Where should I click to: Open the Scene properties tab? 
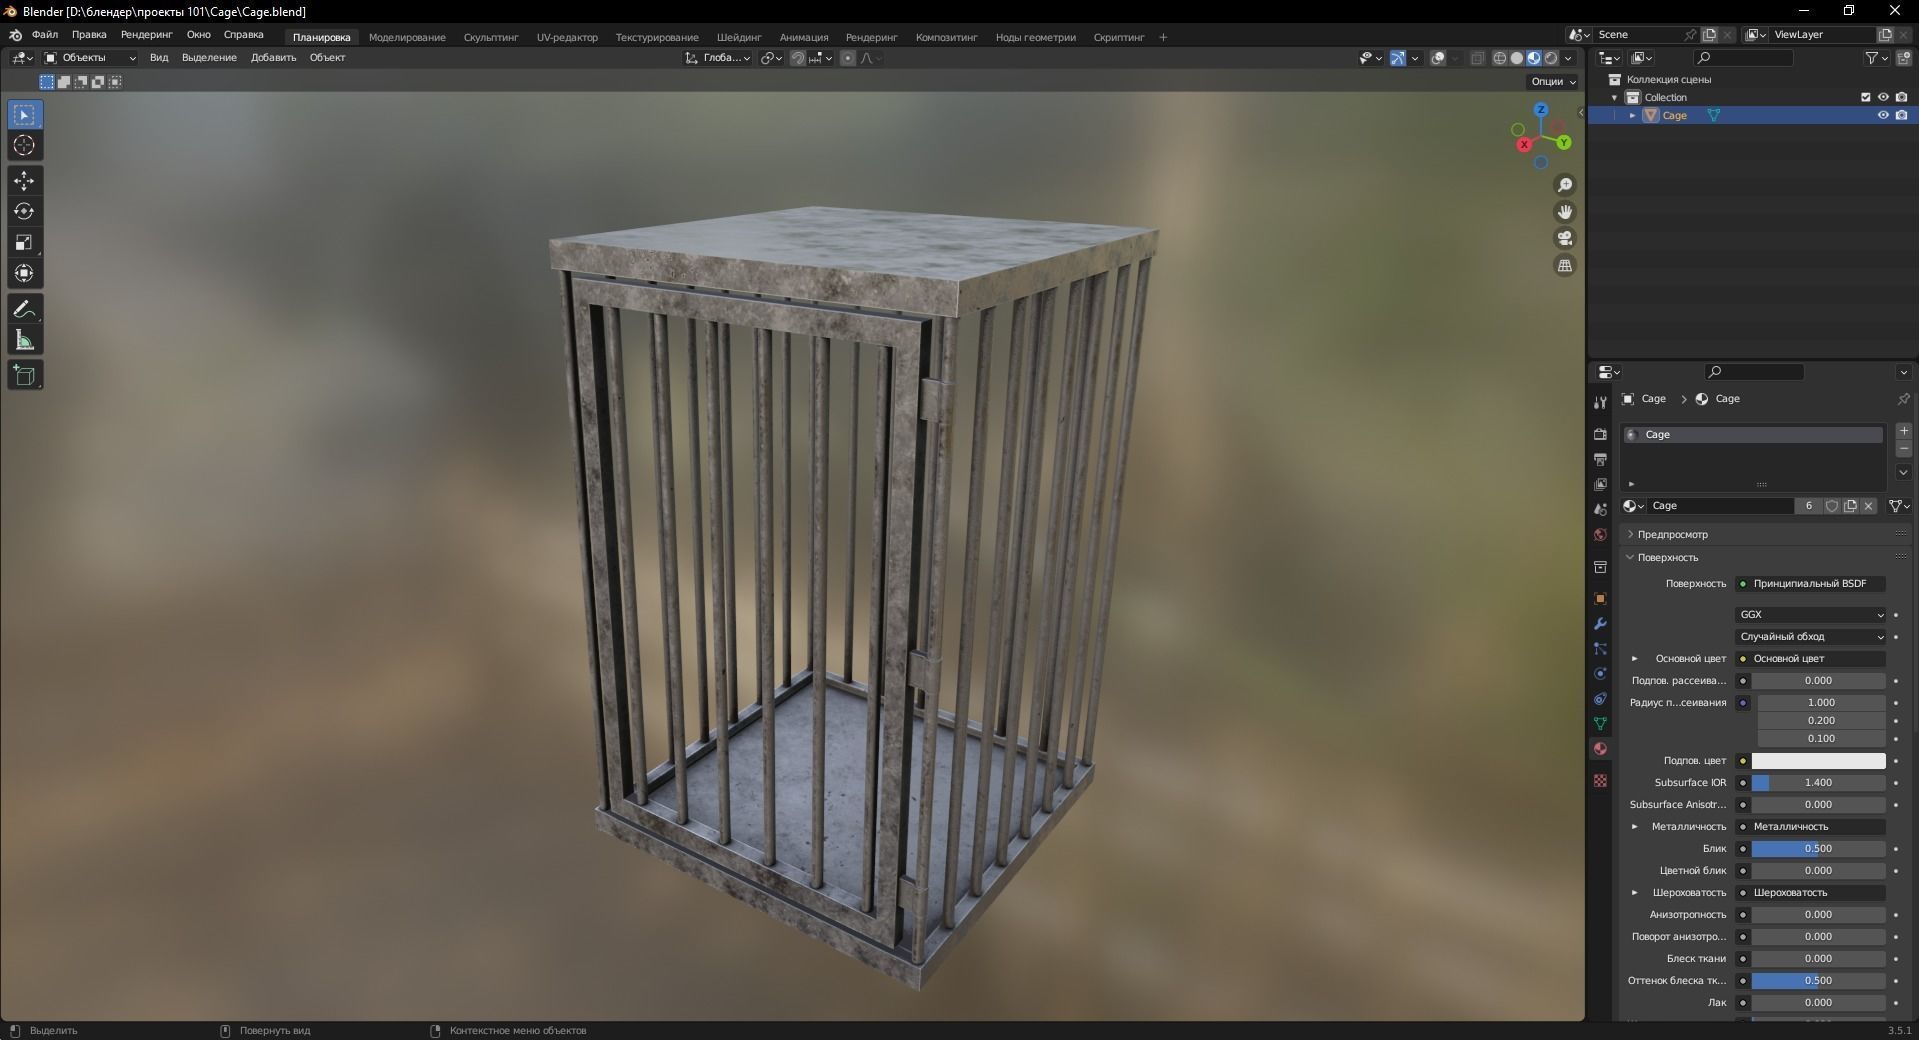[1600, 509]
